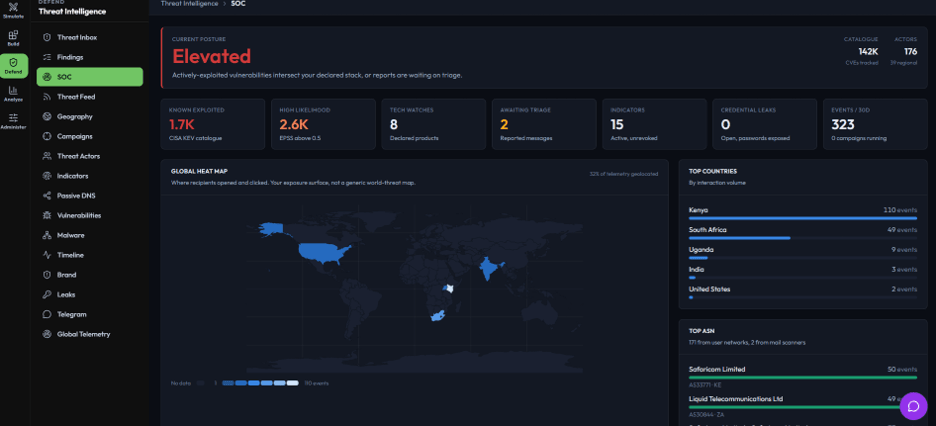Viewport: 936px width, 426px height.
Task: Open Global Telemetry page
Action: point(90,334)
